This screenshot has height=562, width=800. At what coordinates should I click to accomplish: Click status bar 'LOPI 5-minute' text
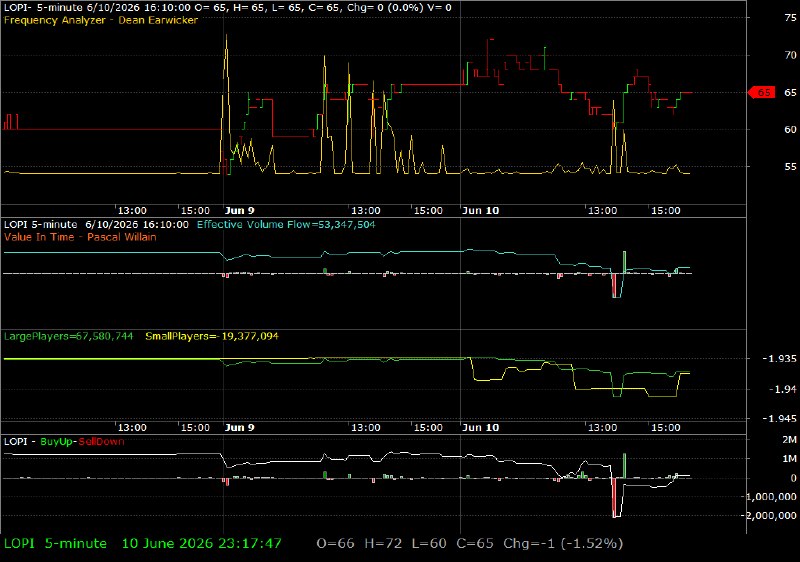tap(55, 544)
